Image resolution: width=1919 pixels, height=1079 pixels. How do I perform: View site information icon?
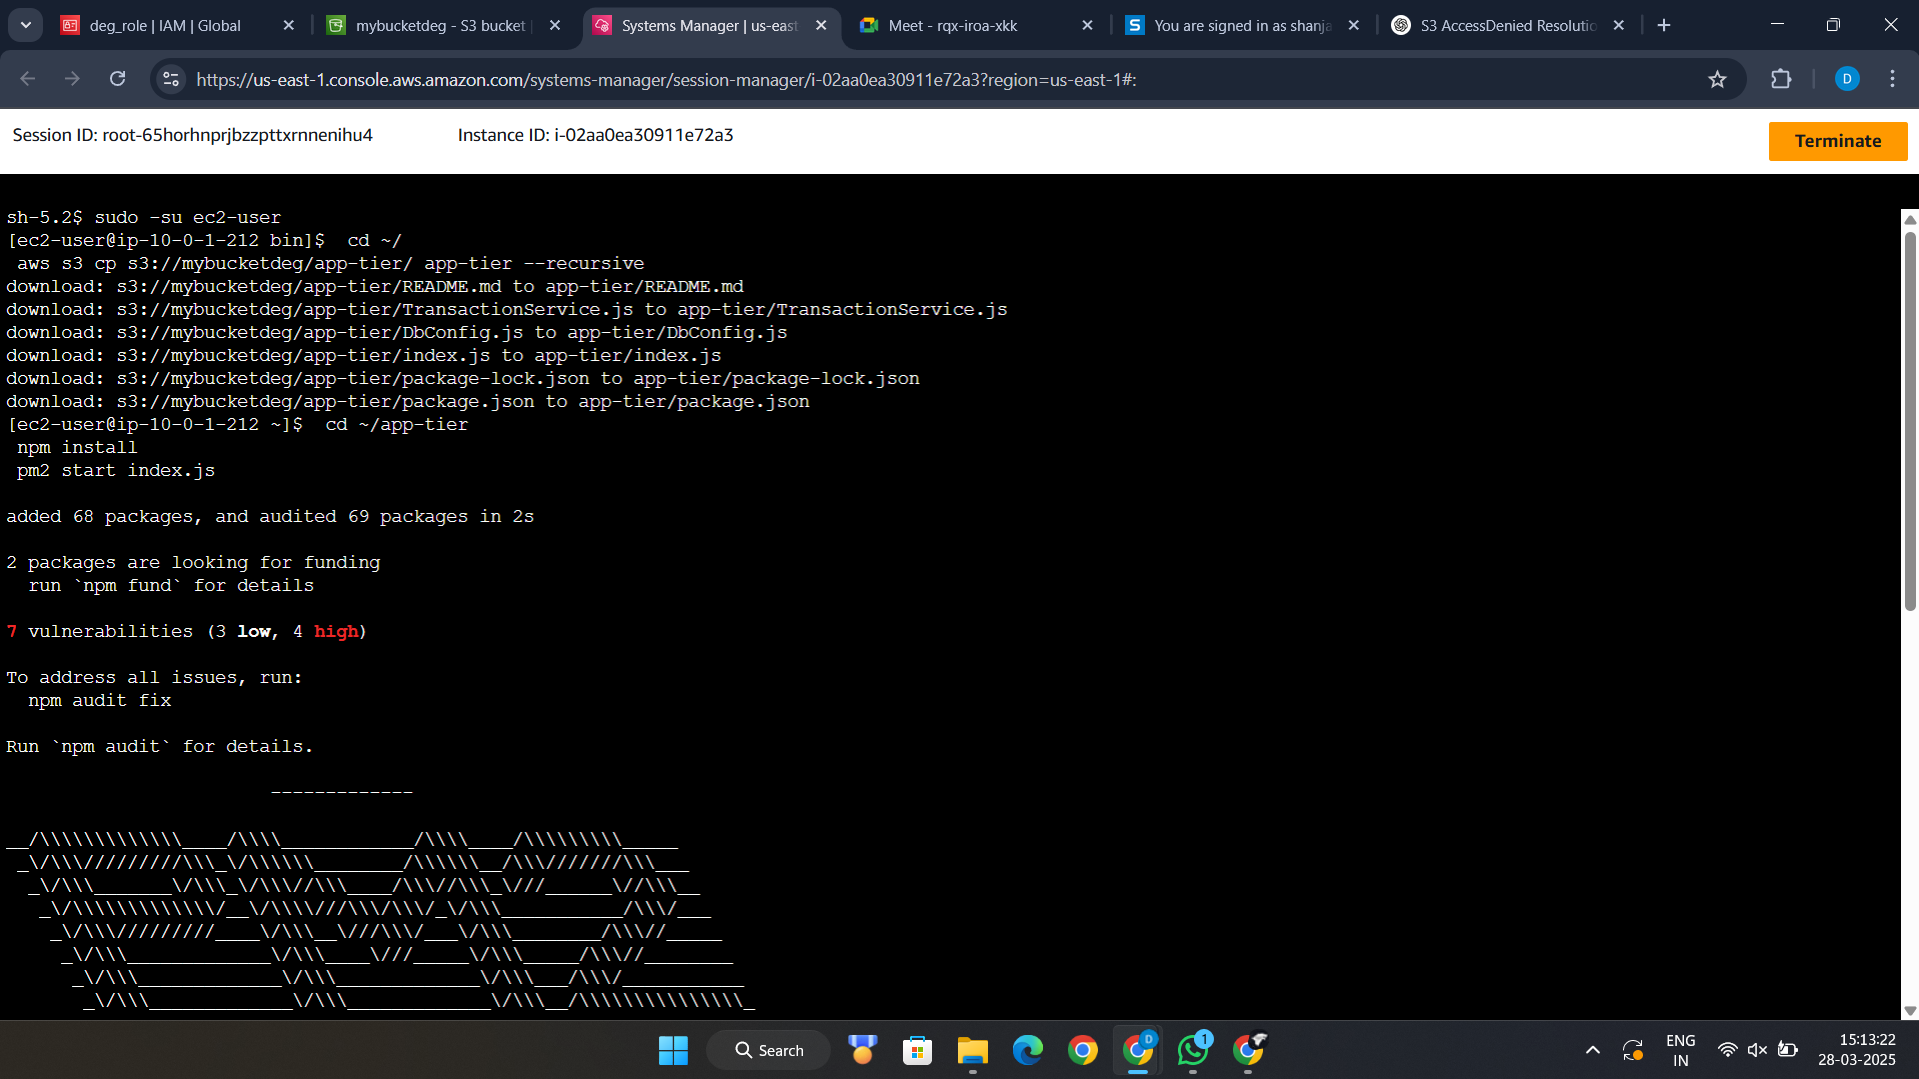[x=171, y=79]
